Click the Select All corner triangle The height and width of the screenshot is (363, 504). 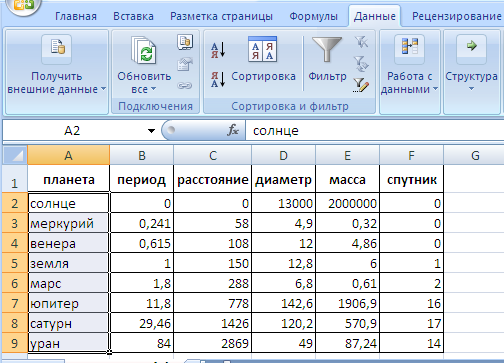coord(15,155)
